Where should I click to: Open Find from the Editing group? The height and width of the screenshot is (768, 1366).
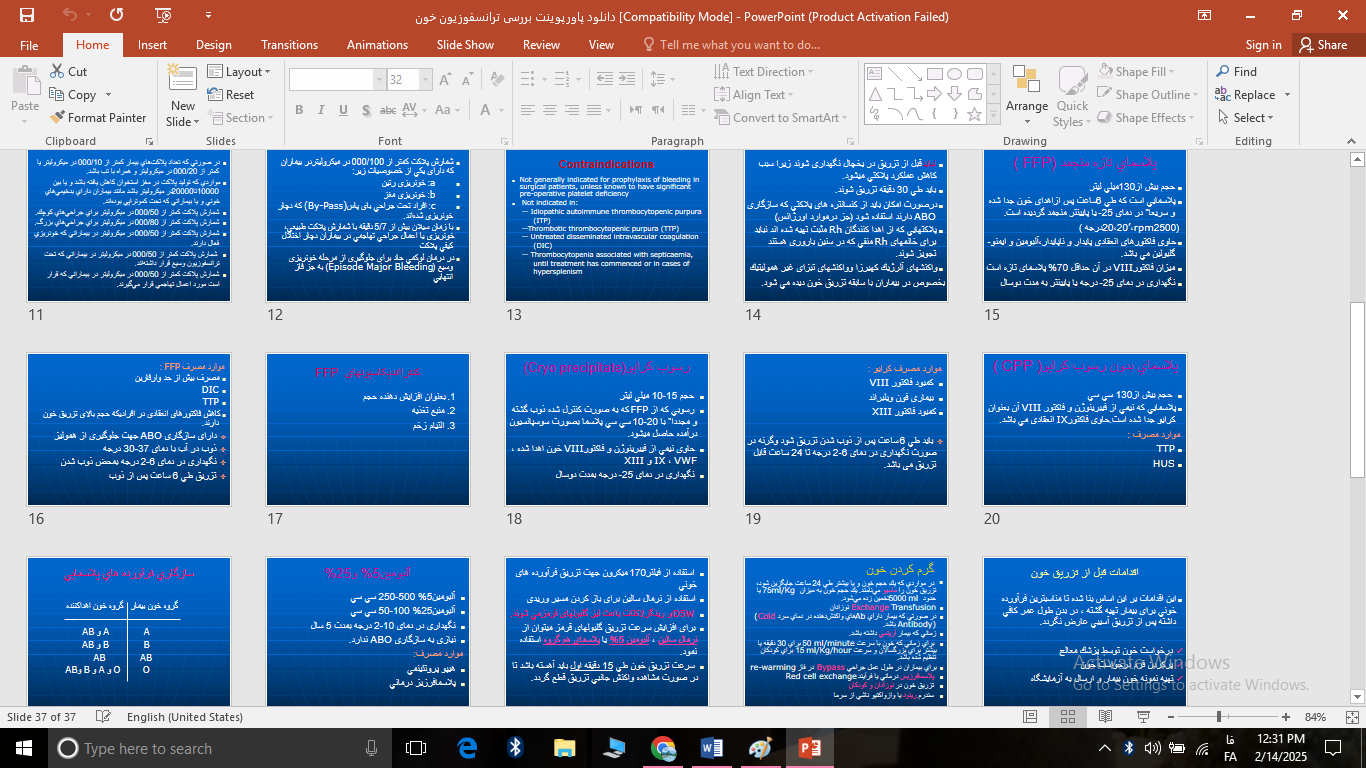tap(1236, 72)
